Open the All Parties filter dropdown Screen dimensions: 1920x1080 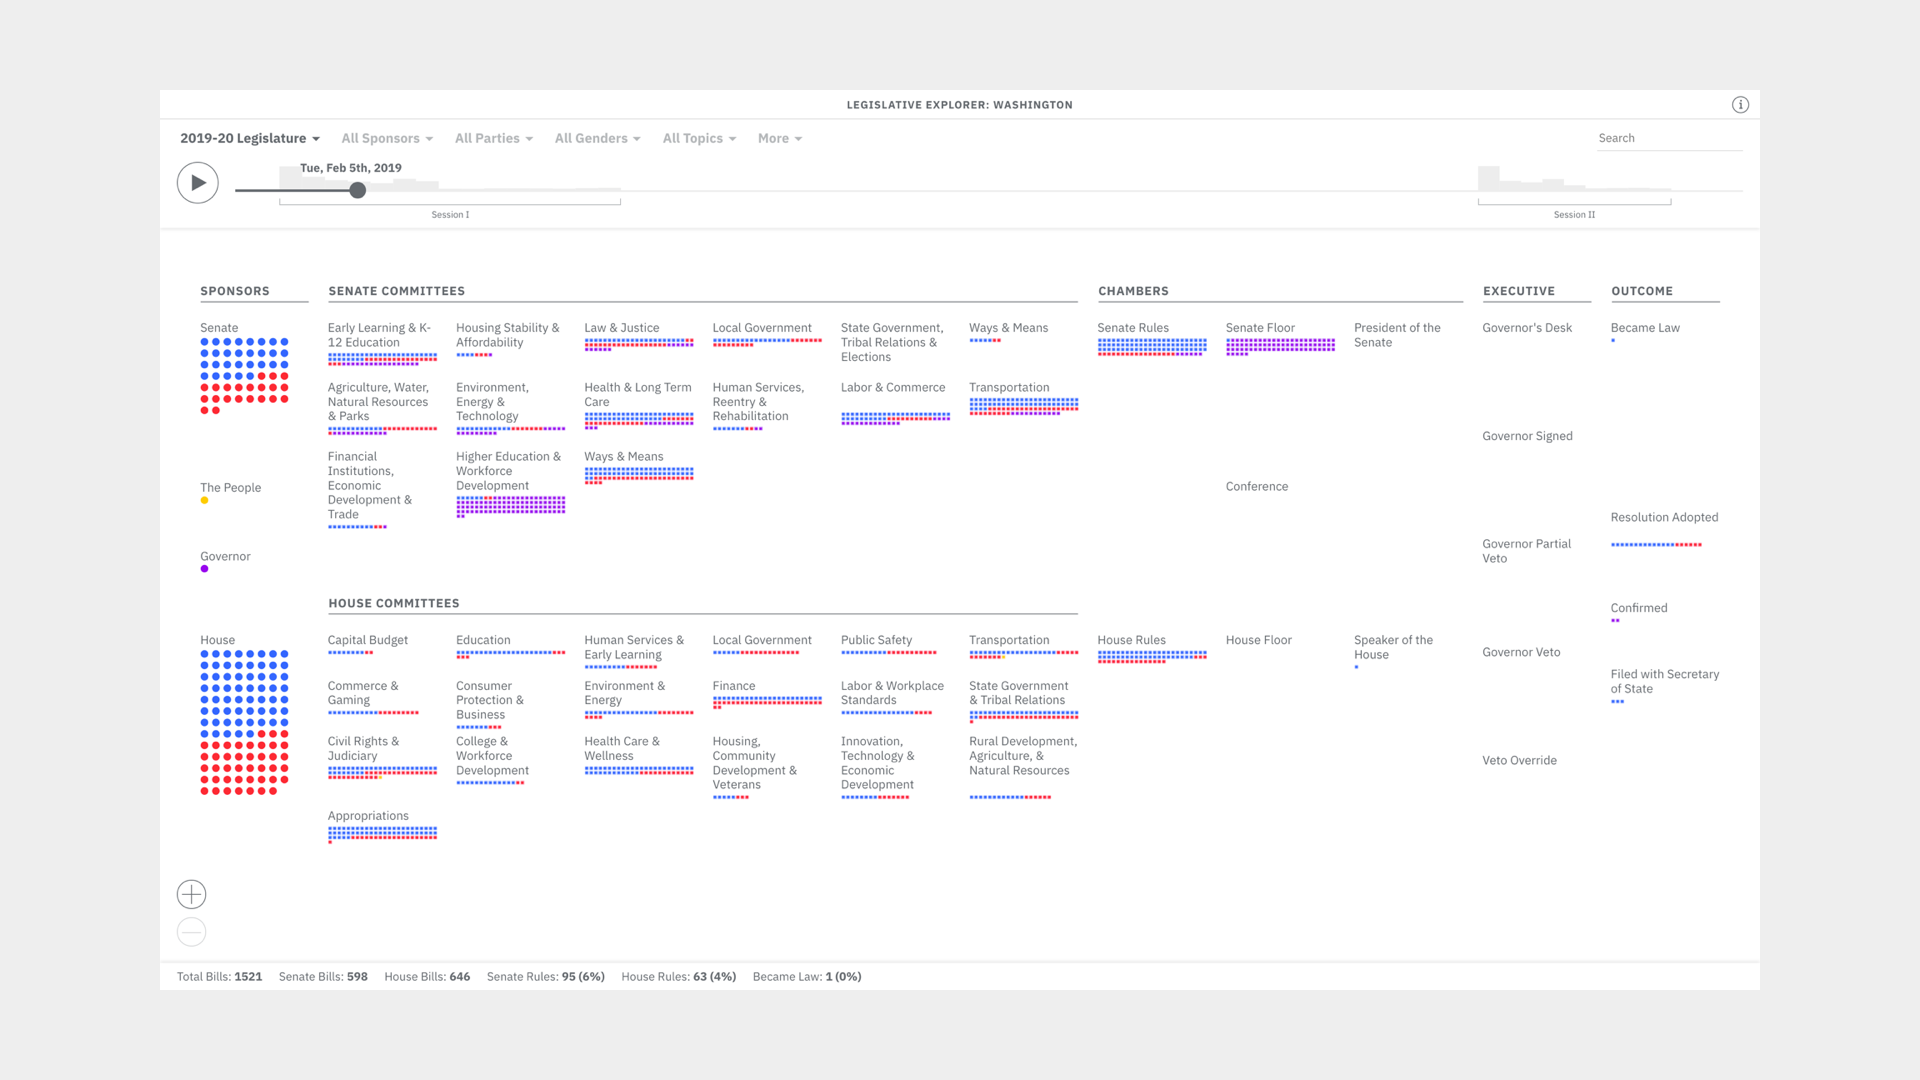(x=493, y=138)
